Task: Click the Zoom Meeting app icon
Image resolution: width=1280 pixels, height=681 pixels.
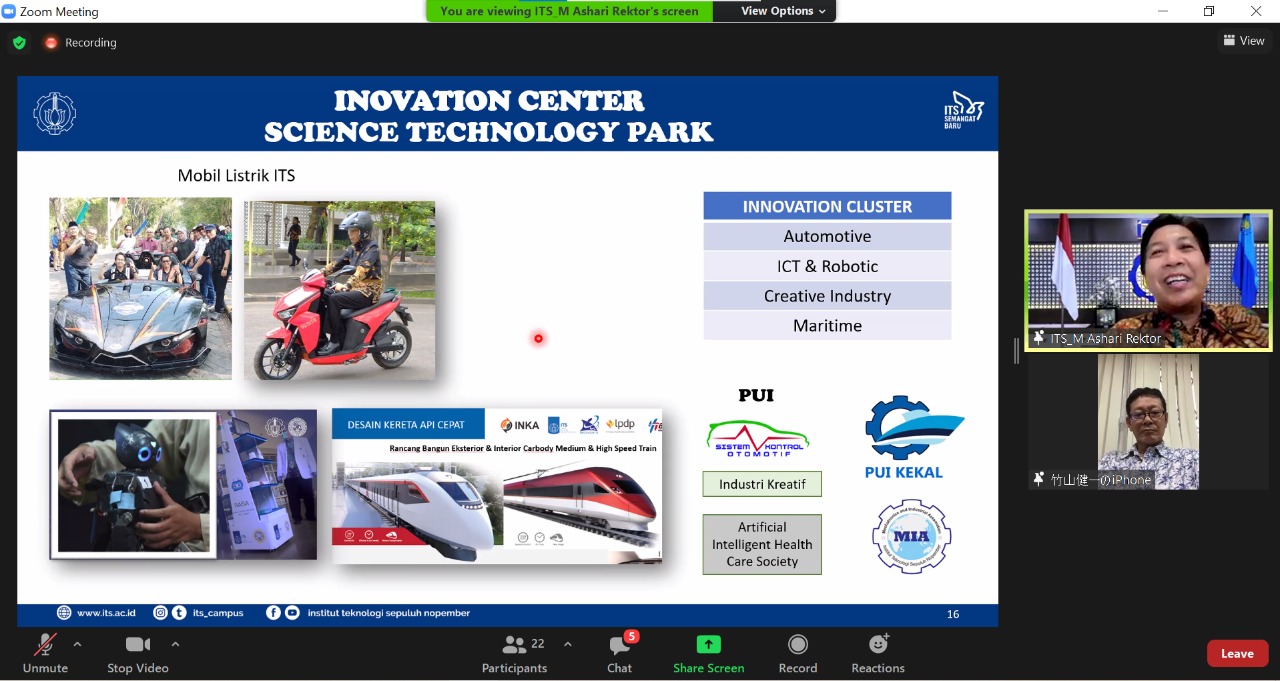Action: point(9,11)
